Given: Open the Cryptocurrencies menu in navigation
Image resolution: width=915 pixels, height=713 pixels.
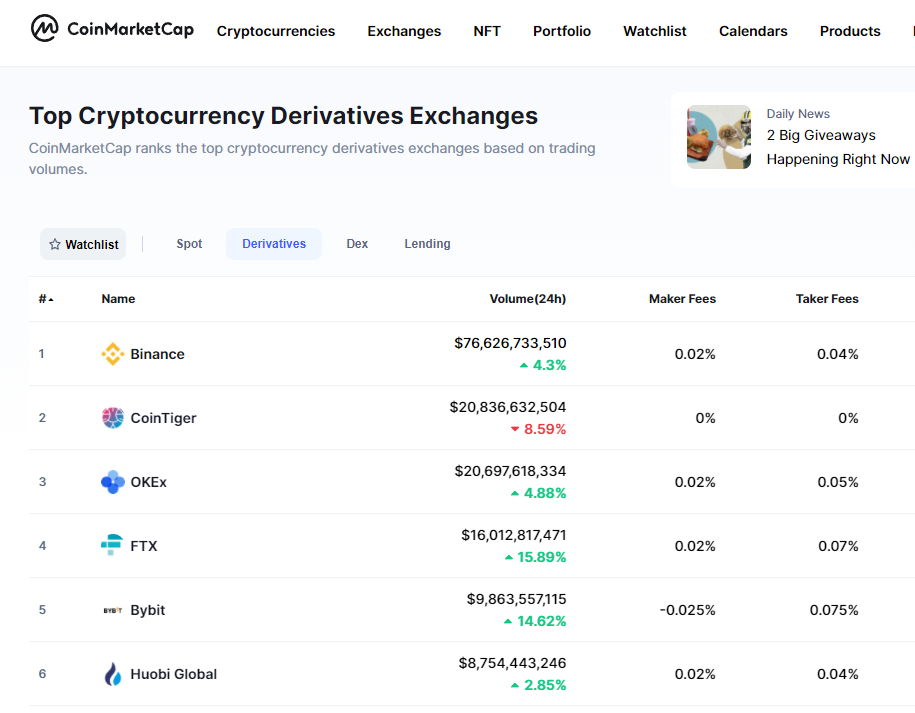Looking at the screenshot, I should 276,31.
